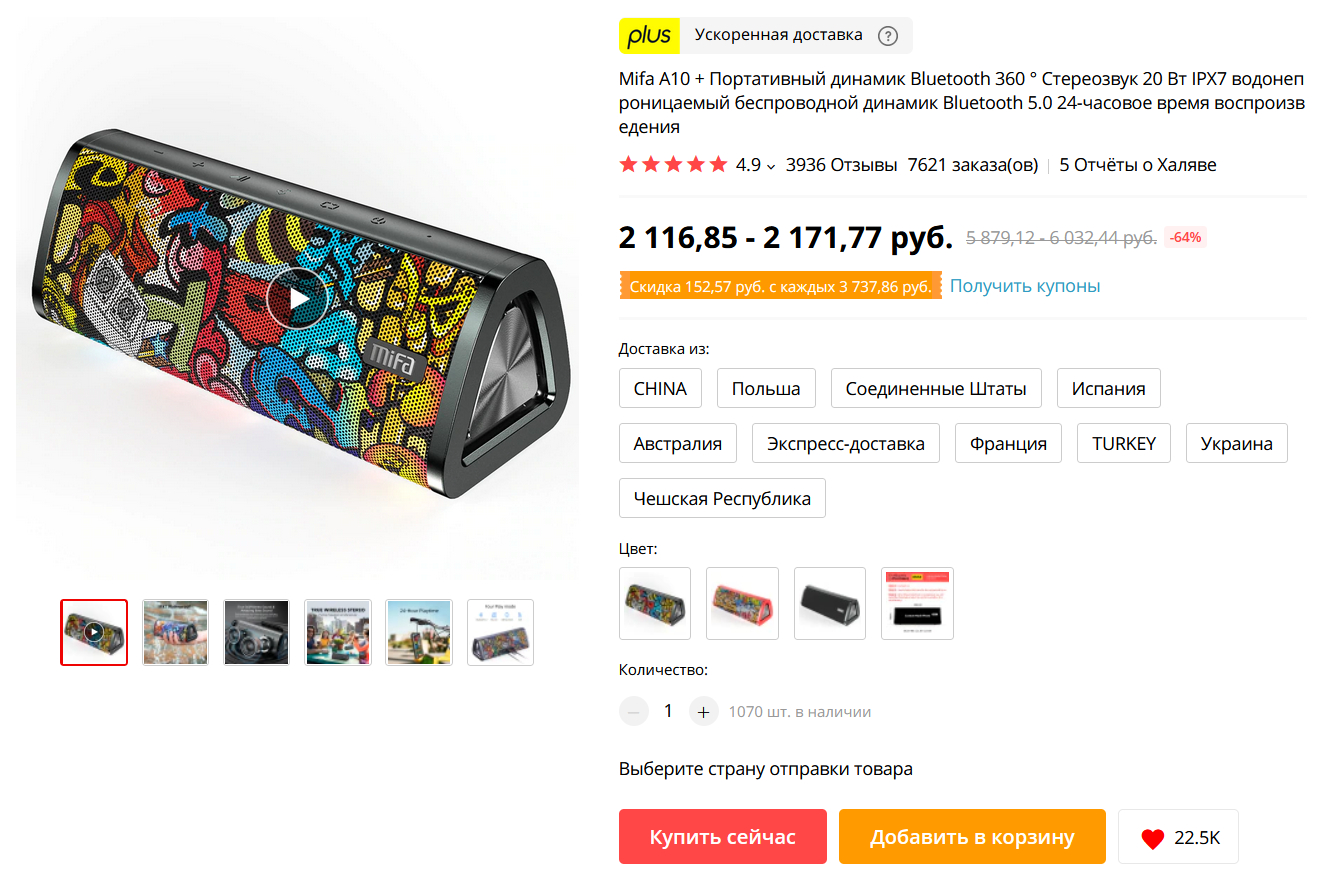The image size is (1342, 874).
Task: Choose the black speaker color option
Action: coord(830,603)
